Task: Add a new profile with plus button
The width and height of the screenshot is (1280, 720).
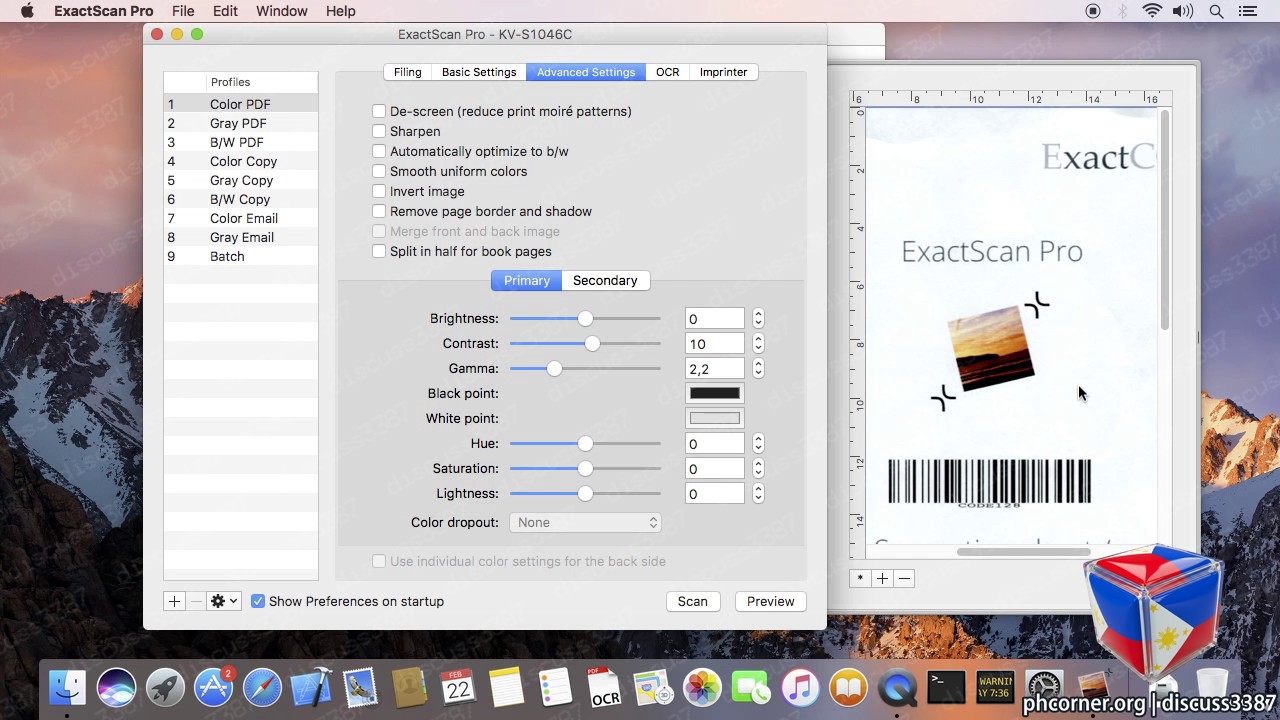Action: coord(174,601)
